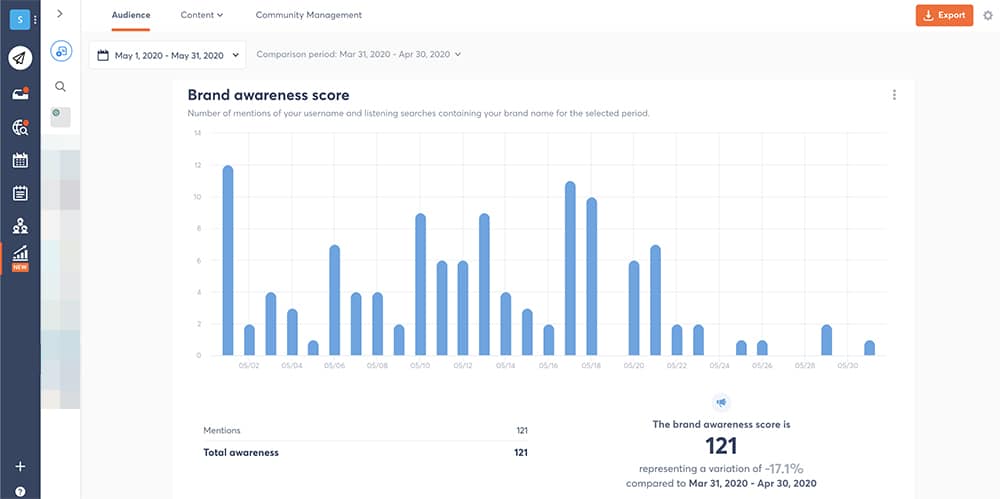1000x499 pixels.
Task: Open the help question mark icon
Action: (20, 490)
